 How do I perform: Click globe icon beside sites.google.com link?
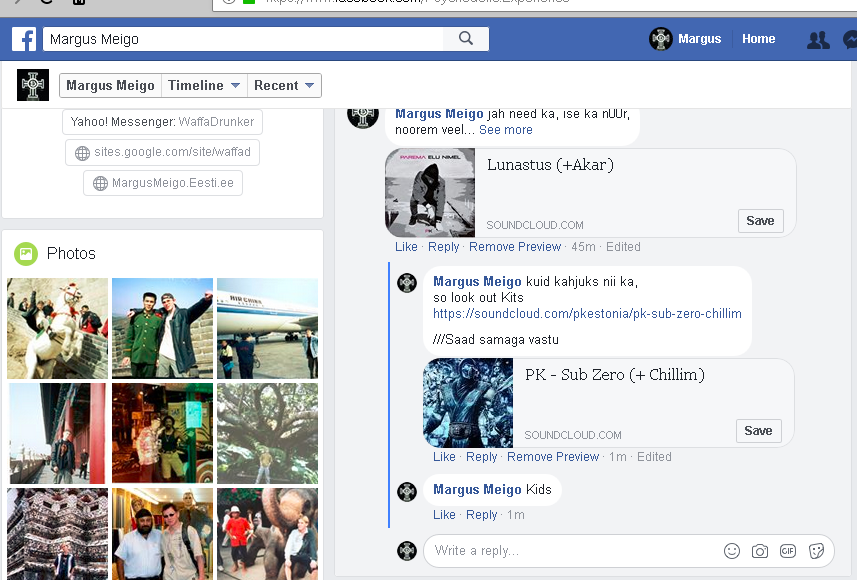[x=83, y=153]
